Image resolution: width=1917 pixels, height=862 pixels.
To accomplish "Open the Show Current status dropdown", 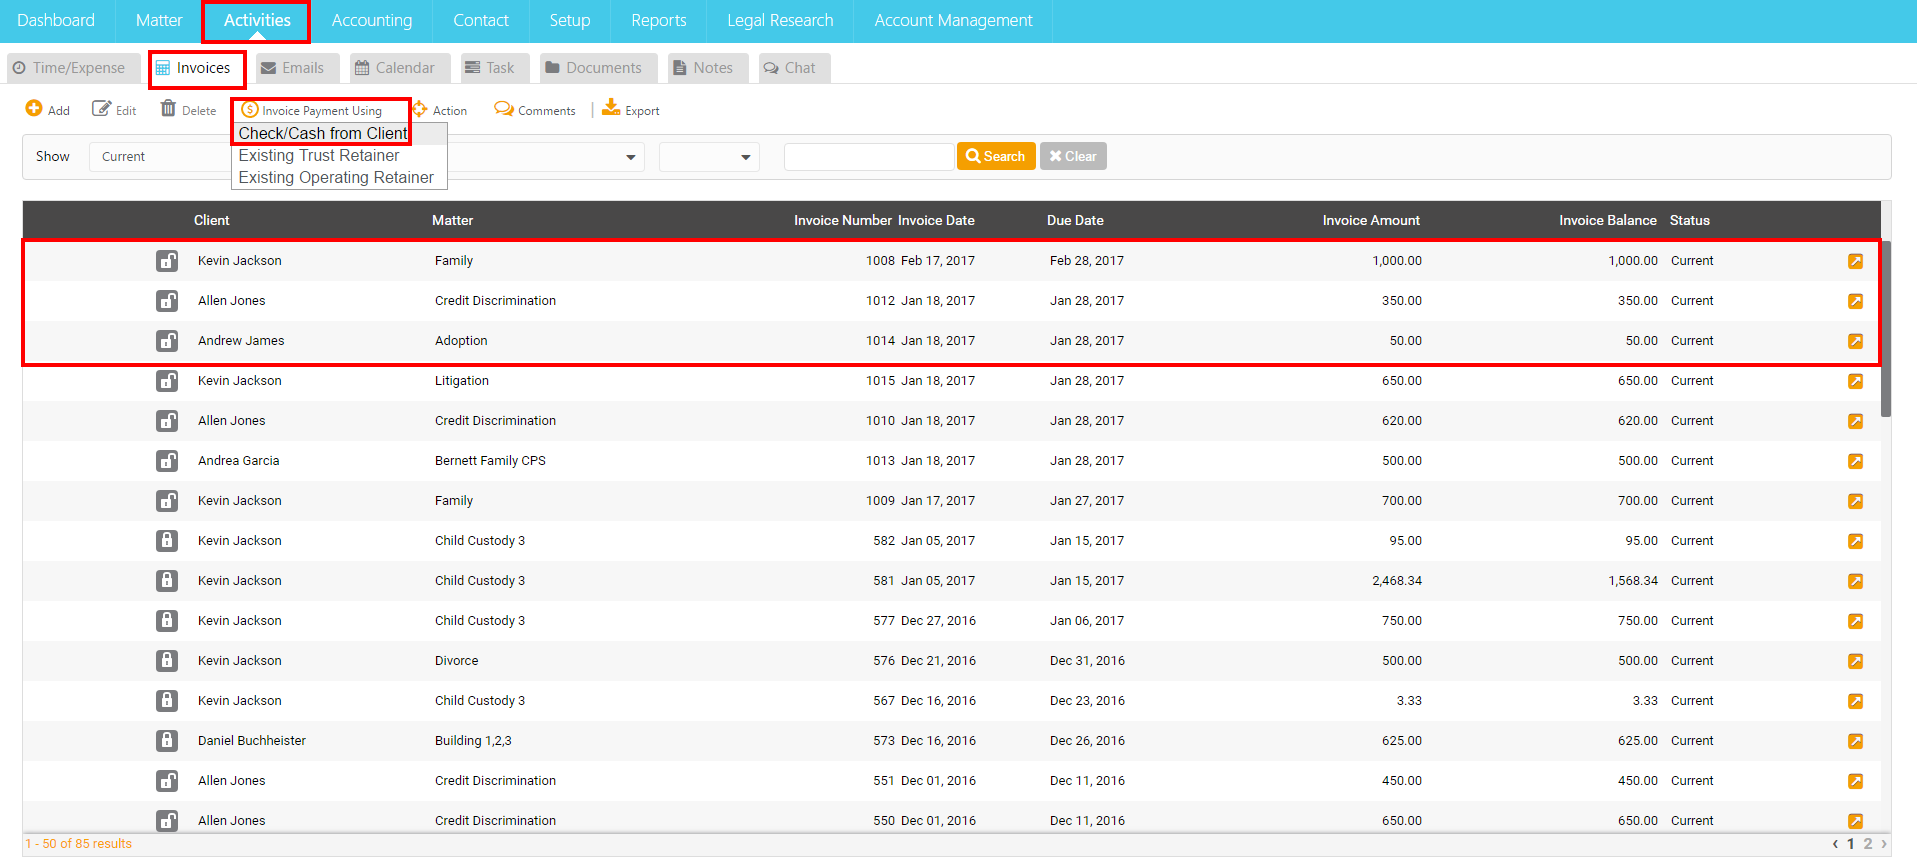I will (x=160, y=157).
